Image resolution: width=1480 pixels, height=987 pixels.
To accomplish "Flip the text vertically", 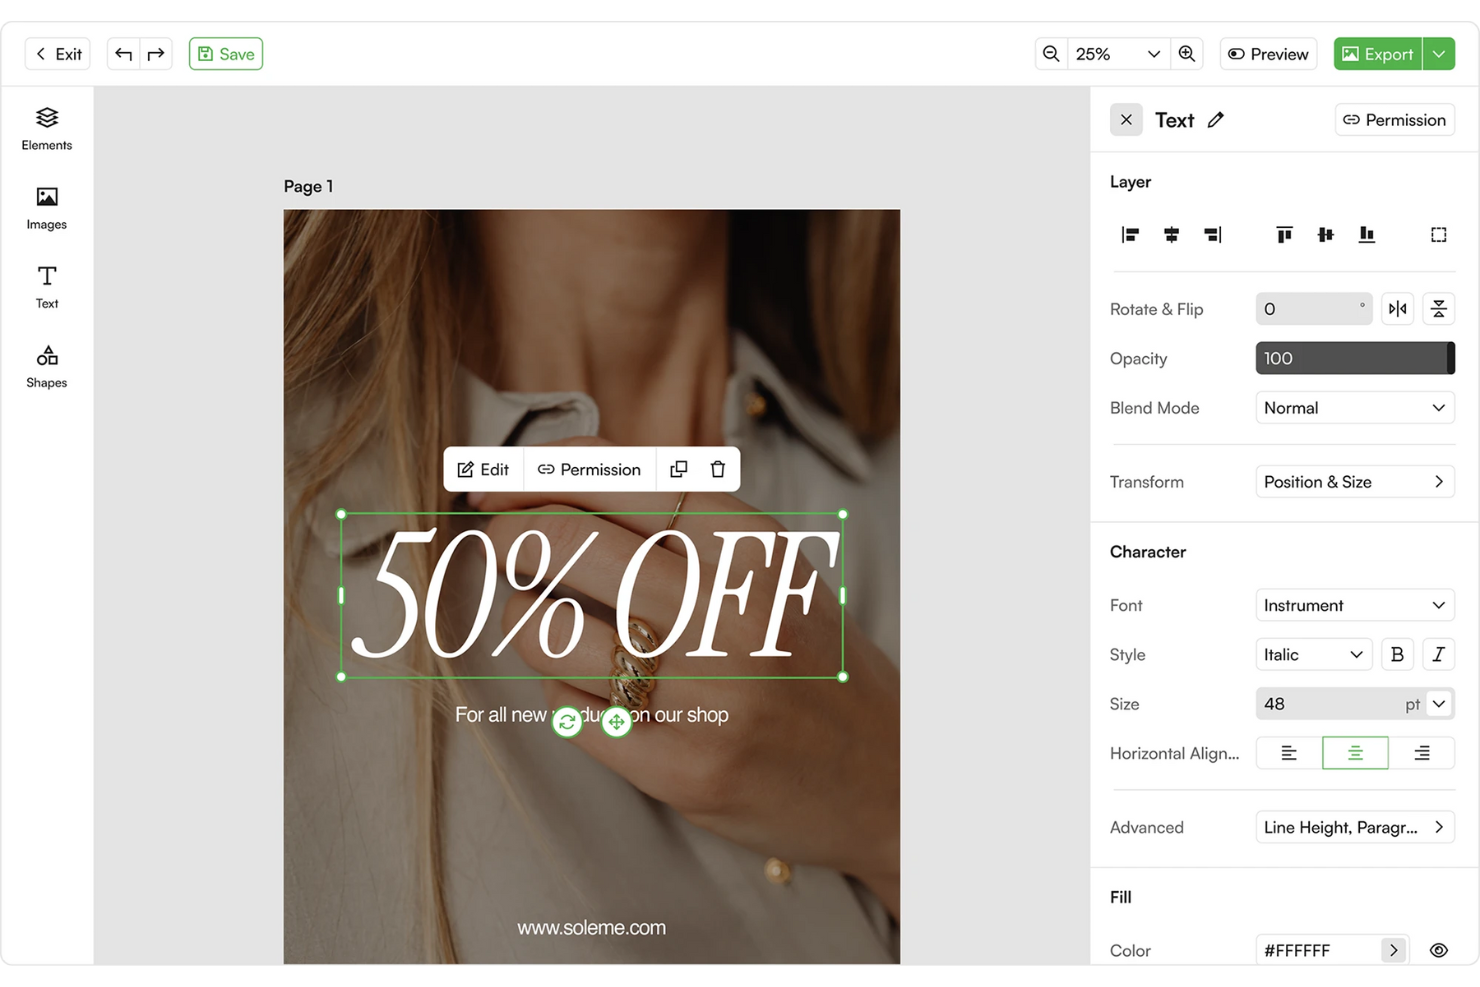I will click(1439, 309).
